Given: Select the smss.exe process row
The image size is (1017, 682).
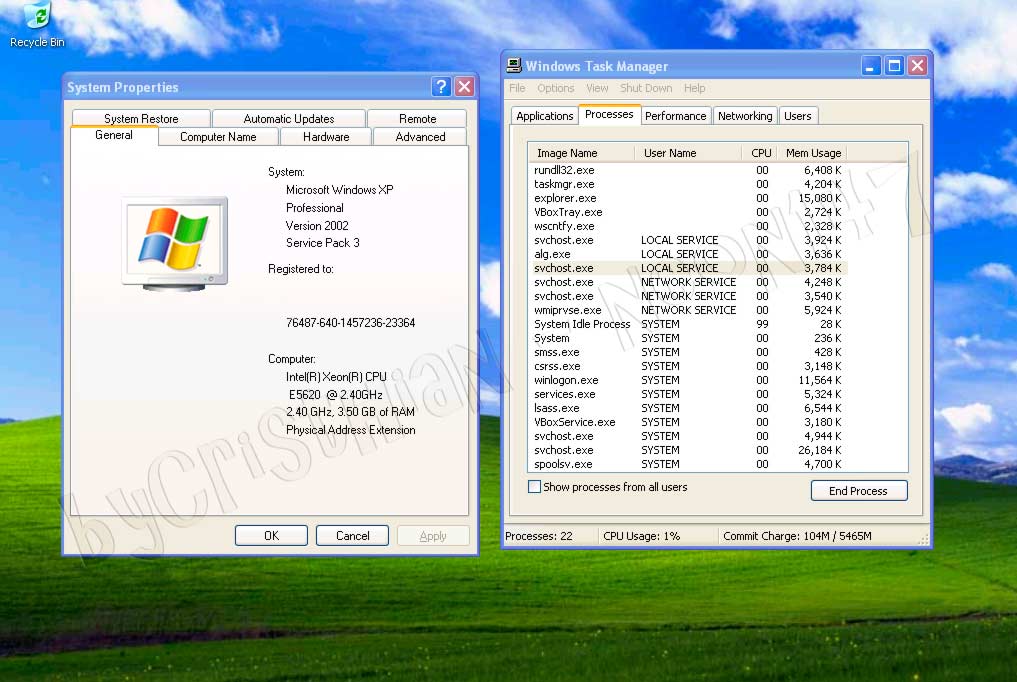Looking at the screenshot, I should [x=688, y=352].
